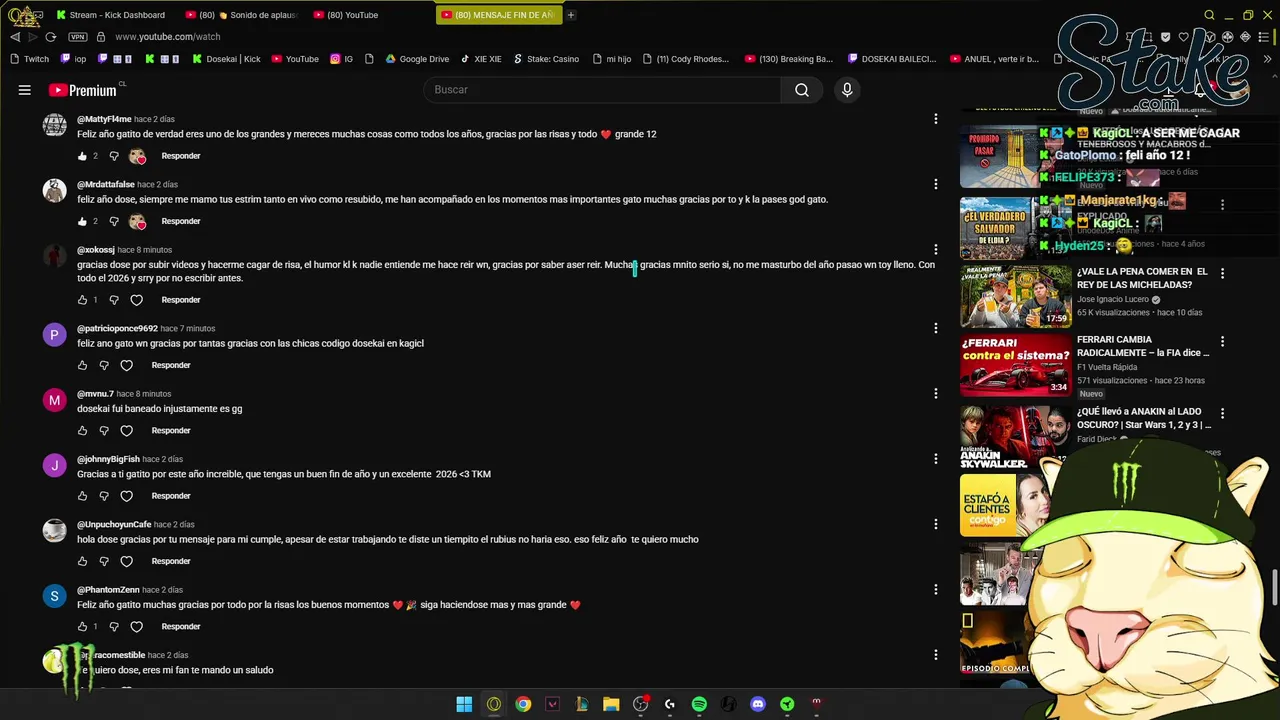Open the mi hijo bookmark
The height and width of the screenshot is (720, 1280).
[x=611, y=59]
